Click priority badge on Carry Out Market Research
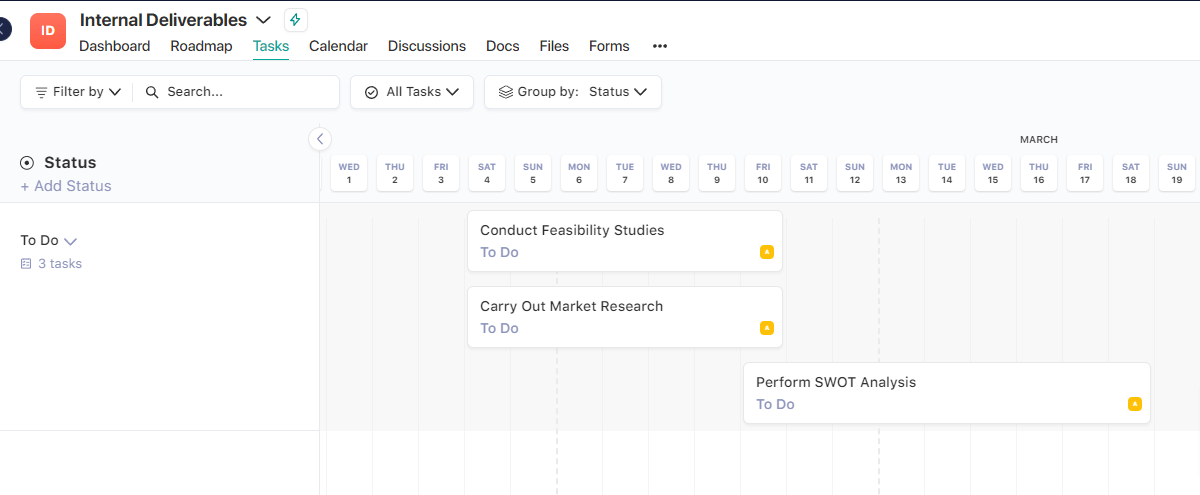This screenshot has width=1200, height=495. 766,328
